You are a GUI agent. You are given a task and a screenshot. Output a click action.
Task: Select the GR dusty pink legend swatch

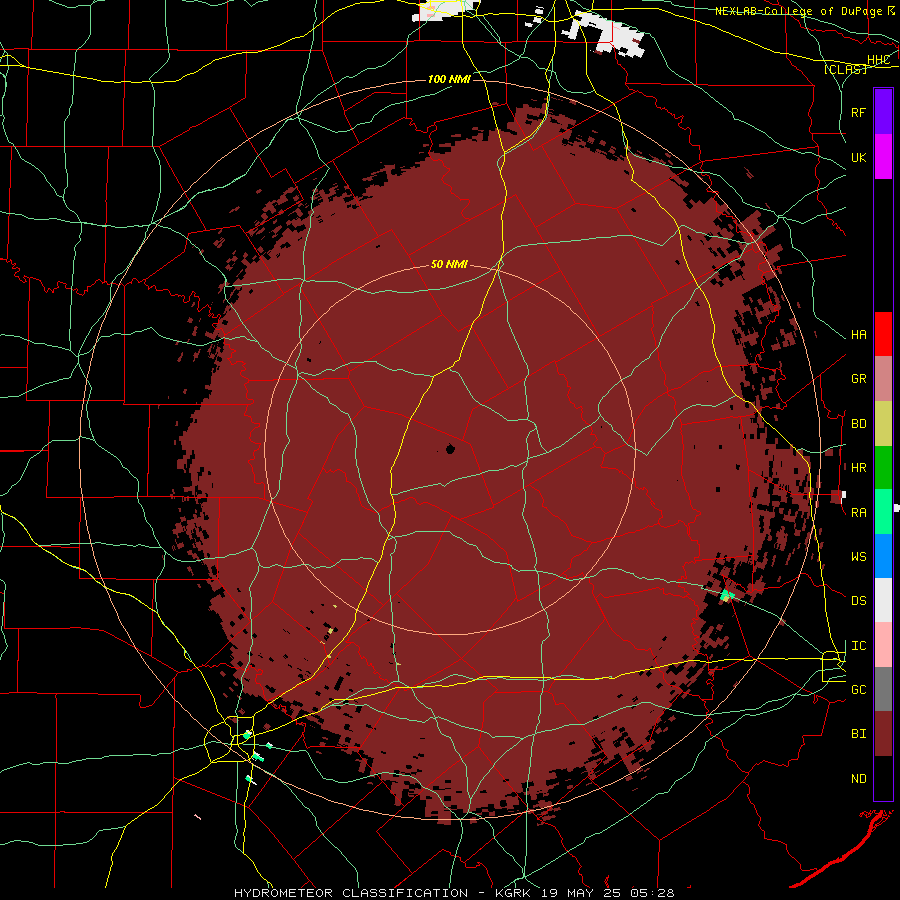click(x=883, y=378)
